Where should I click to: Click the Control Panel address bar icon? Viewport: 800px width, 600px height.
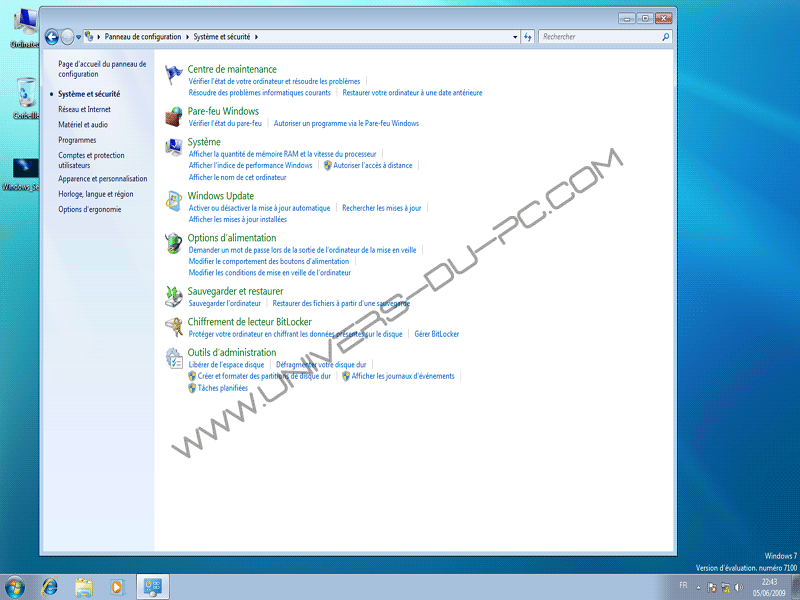point(89,36)
